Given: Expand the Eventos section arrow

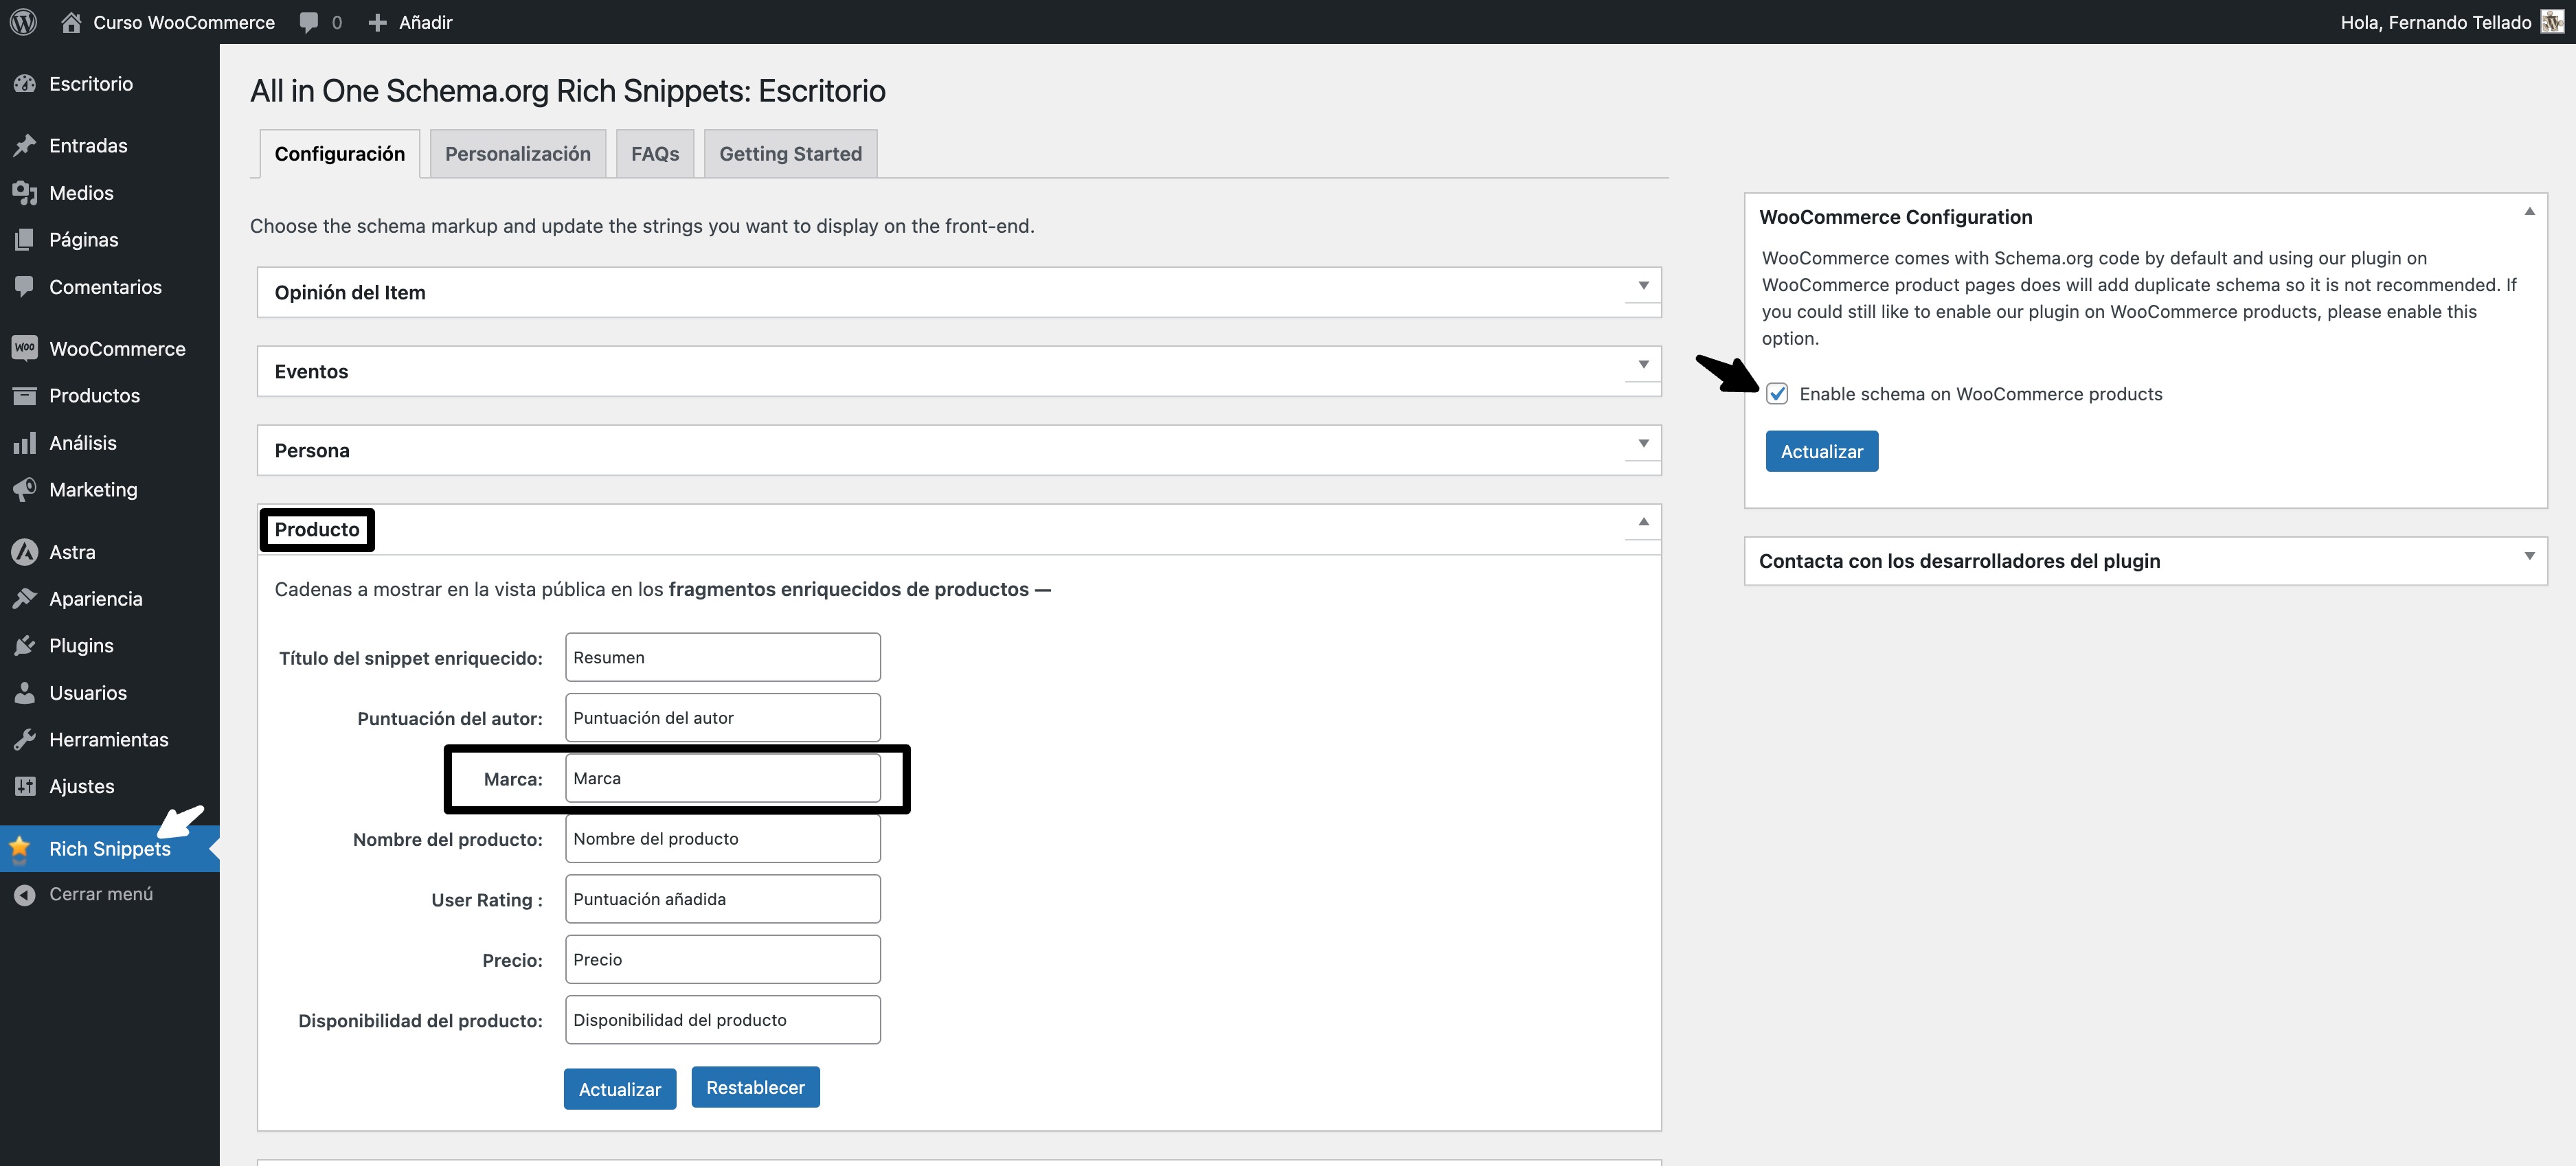Looking at the screenshot, I should (1643, 365).
